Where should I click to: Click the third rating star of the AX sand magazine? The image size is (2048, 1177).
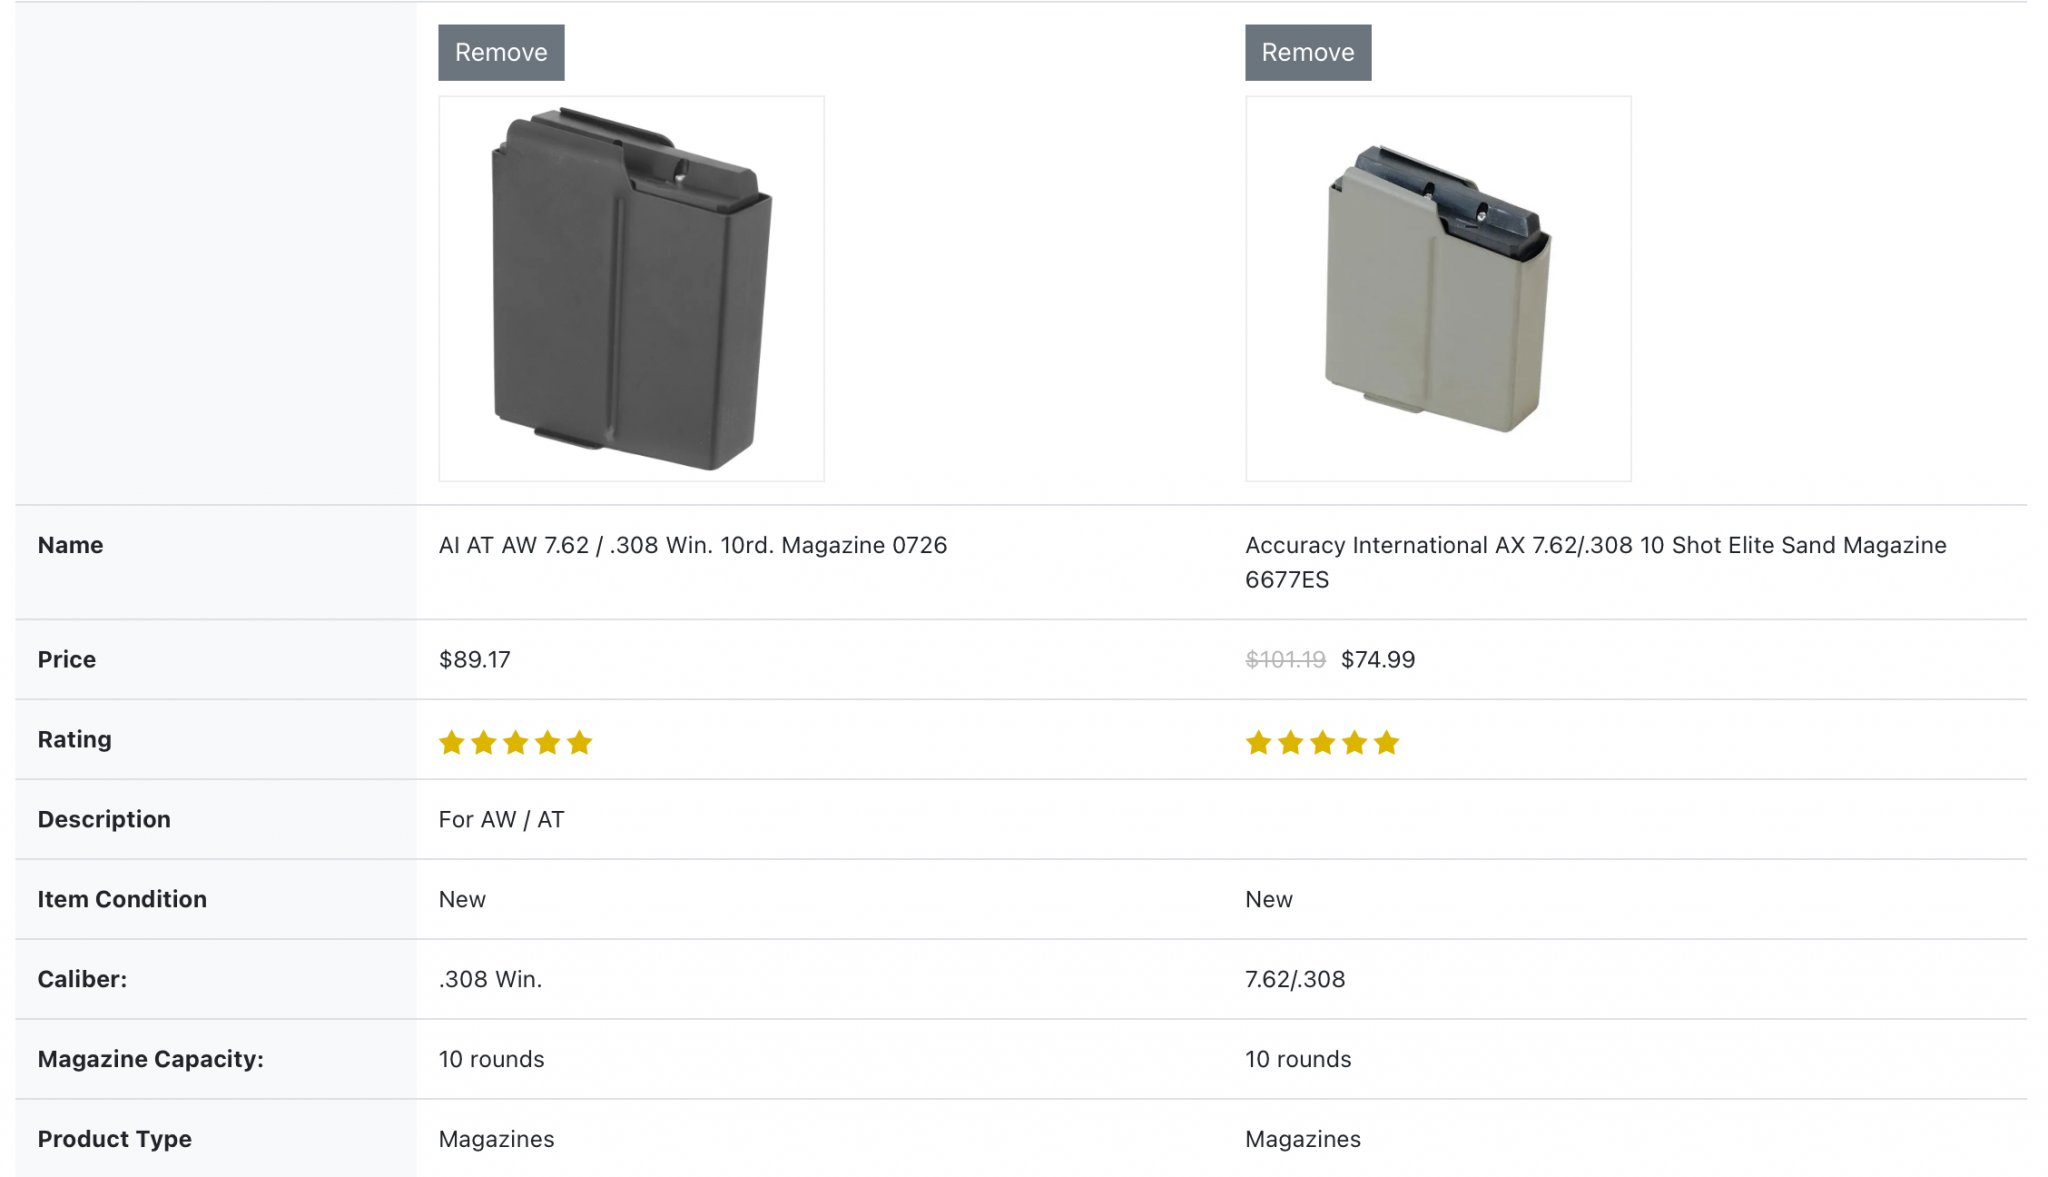tap(1323, 742)
